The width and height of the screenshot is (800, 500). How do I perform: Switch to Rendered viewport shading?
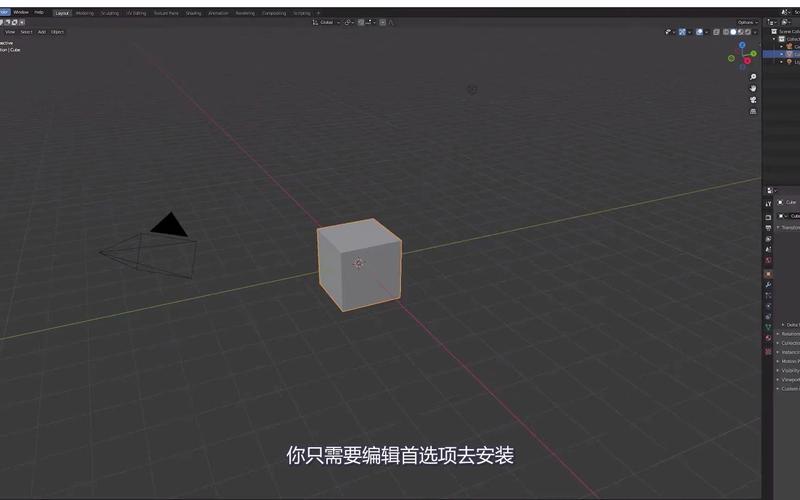point(748,32)
